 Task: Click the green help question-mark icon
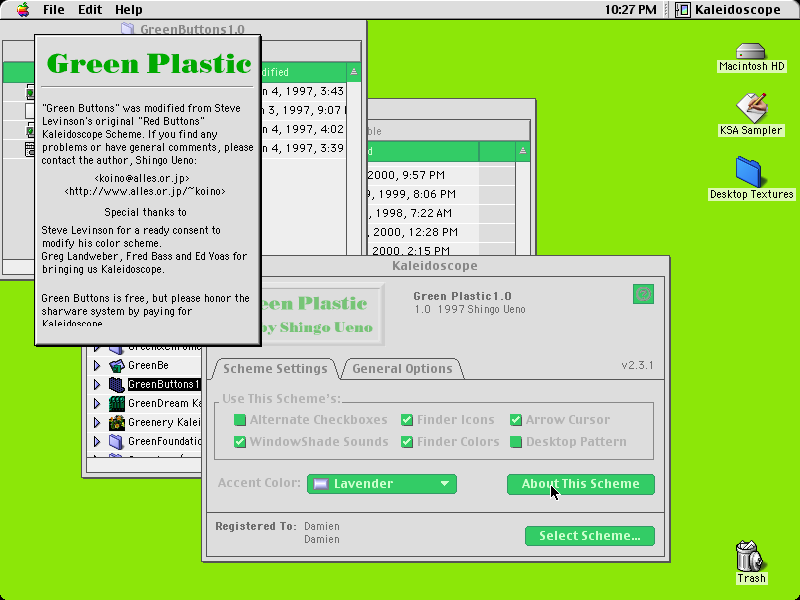coord(643,294)
